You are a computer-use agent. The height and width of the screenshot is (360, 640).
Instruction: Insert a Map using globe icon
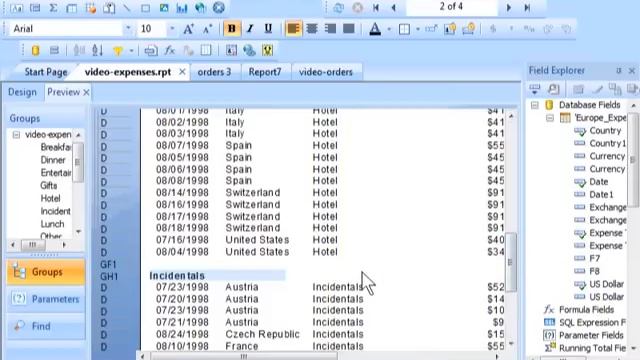click(x=200, y=8)
